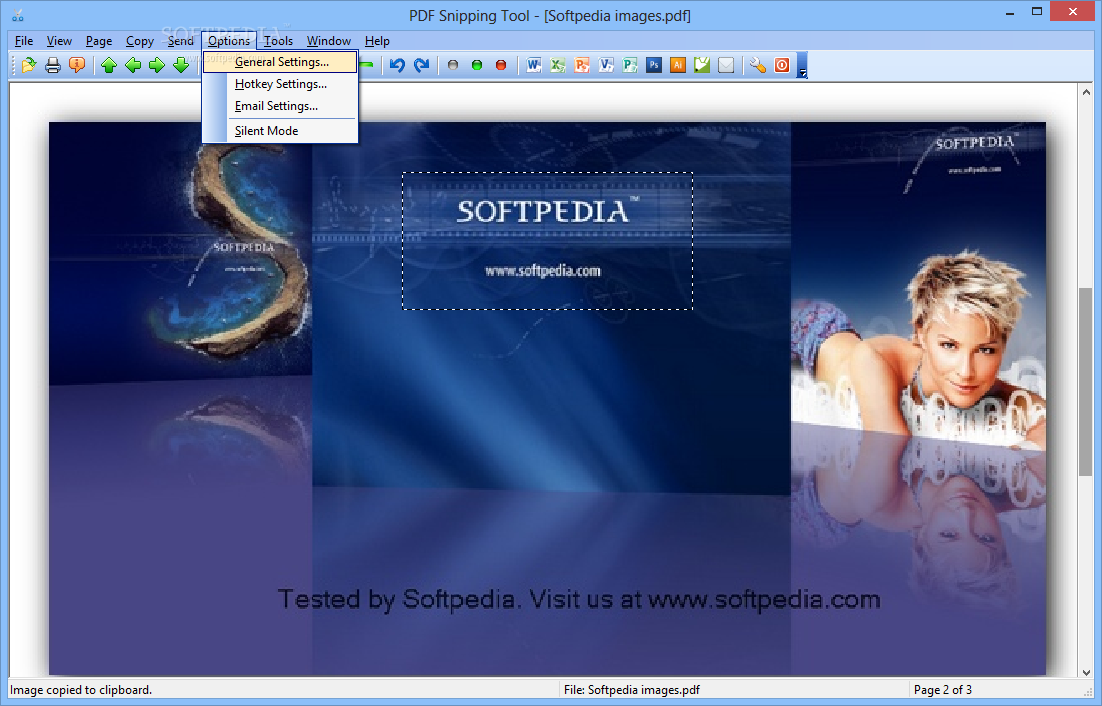Click the email envelope toolbar icon
Viewport: 1102px width, 706px height.
click(x=726, y=65)
